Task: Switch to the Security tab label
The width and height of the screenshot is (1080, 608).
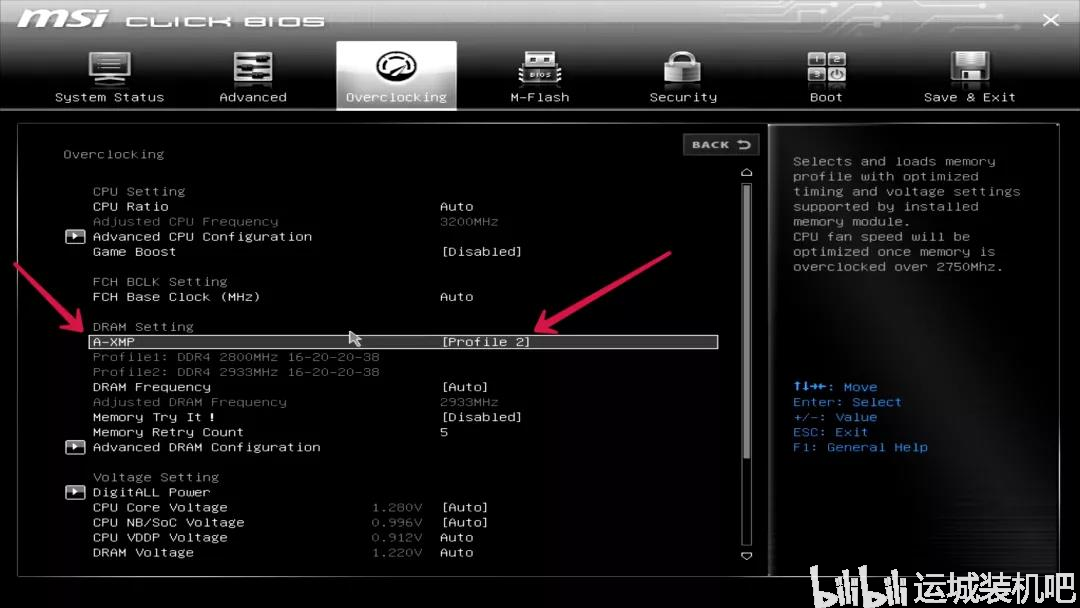Action: coord(683,97)
